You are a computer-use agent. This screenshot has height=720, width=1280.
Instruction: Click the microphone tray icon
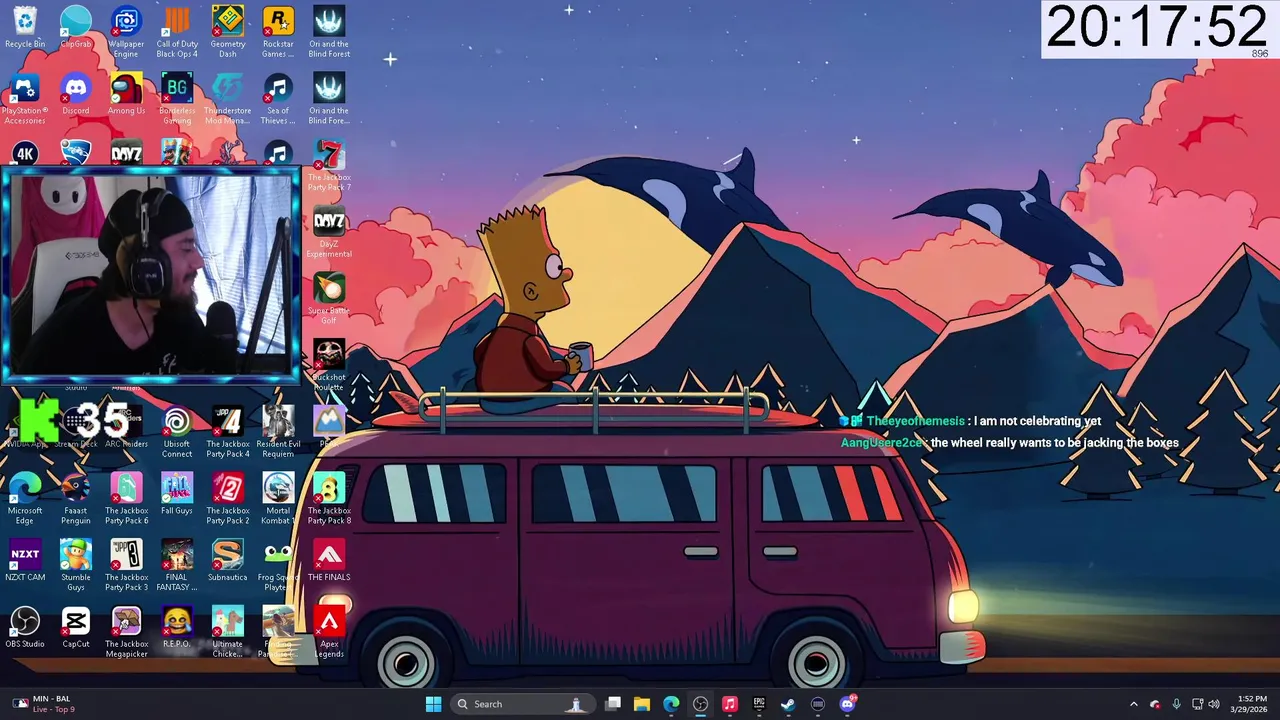(x=1176, y=704)
